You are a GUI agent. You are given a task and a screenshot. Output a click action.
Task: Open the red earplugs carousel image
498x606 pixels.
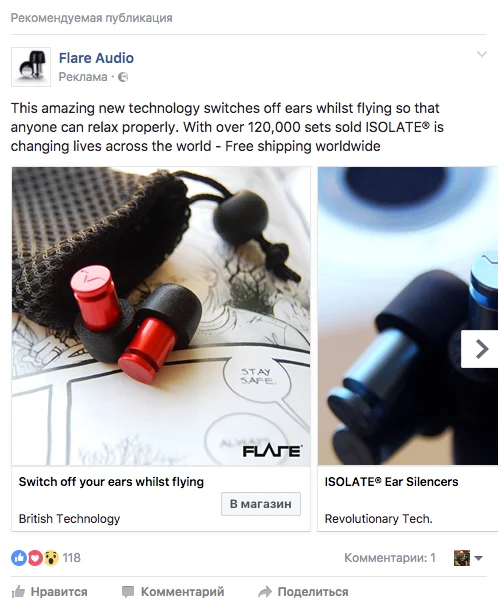(x=161, y=316)
